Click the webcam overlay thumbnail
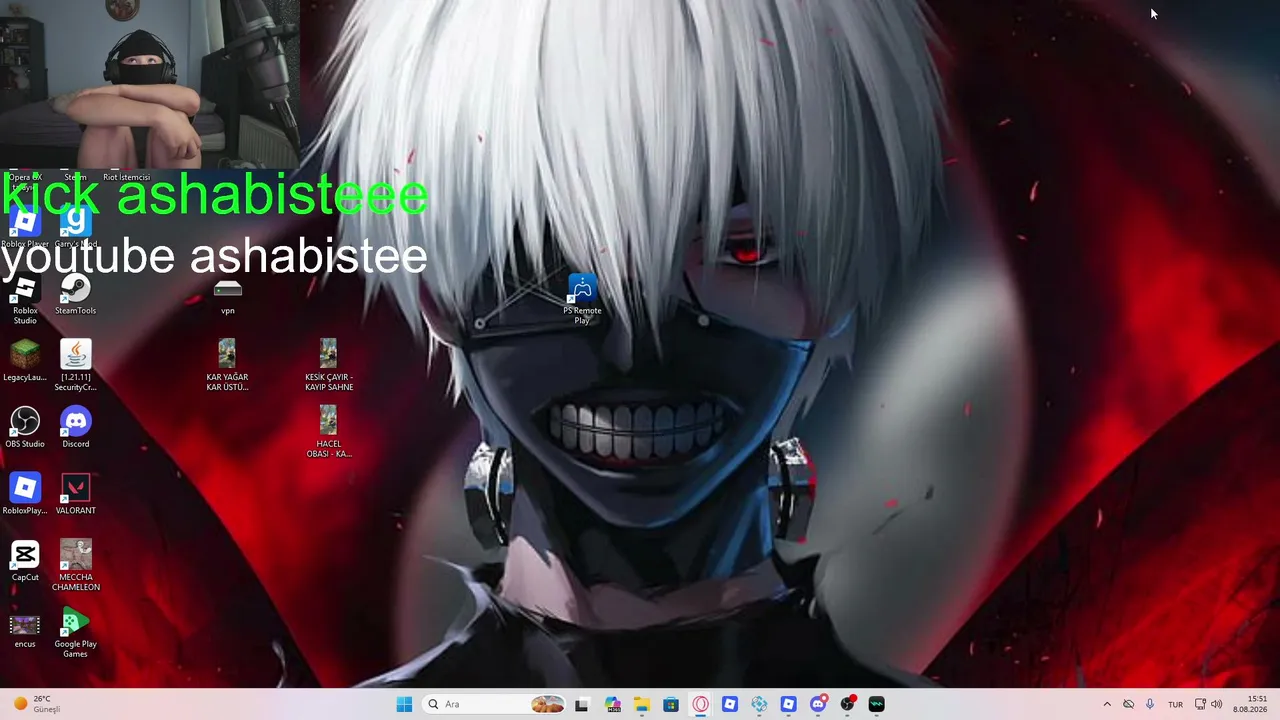The width and height of the screenshot is (1280, 720). (150, 84)
